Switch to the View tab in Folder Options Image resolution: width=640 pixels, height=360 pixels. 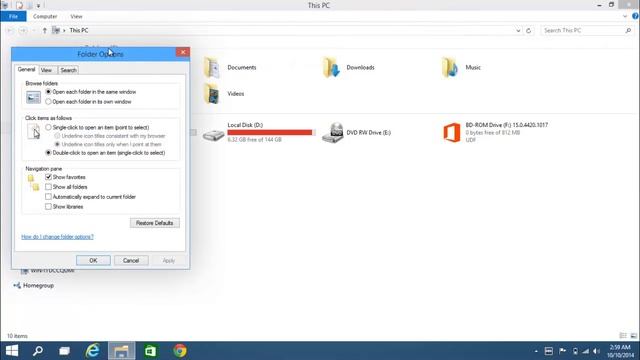[47, 70]
